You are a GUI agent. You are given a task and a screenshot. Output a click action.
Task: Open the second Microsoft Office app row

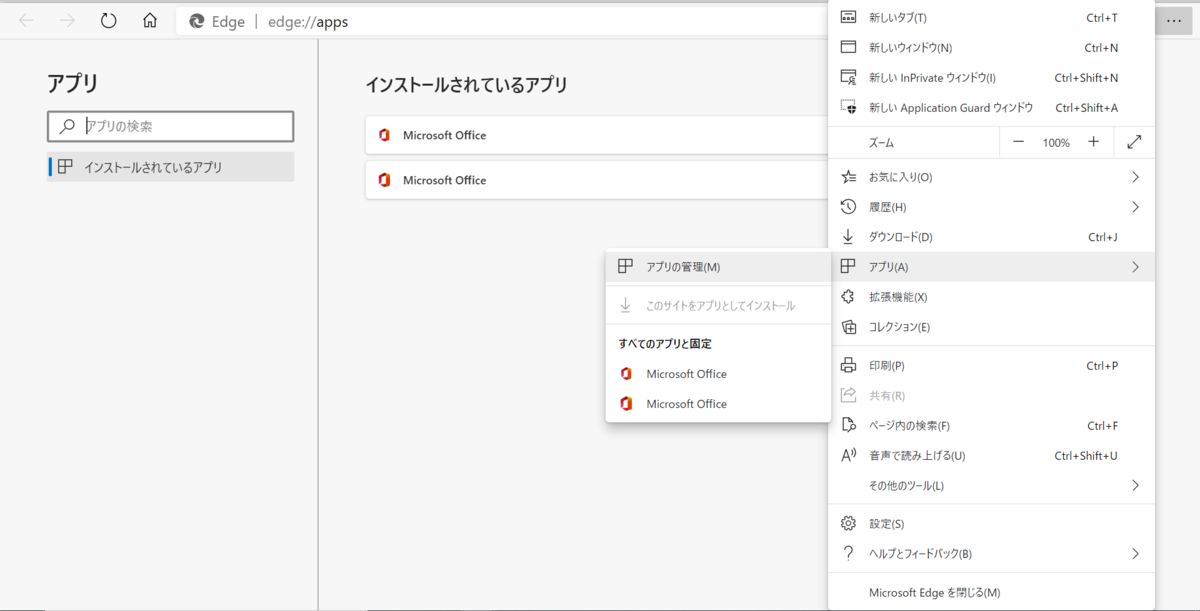click(x=597, y=180)
